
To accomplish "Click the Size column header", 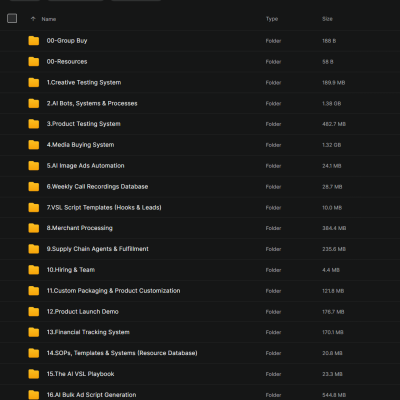I will click(327, 19).
